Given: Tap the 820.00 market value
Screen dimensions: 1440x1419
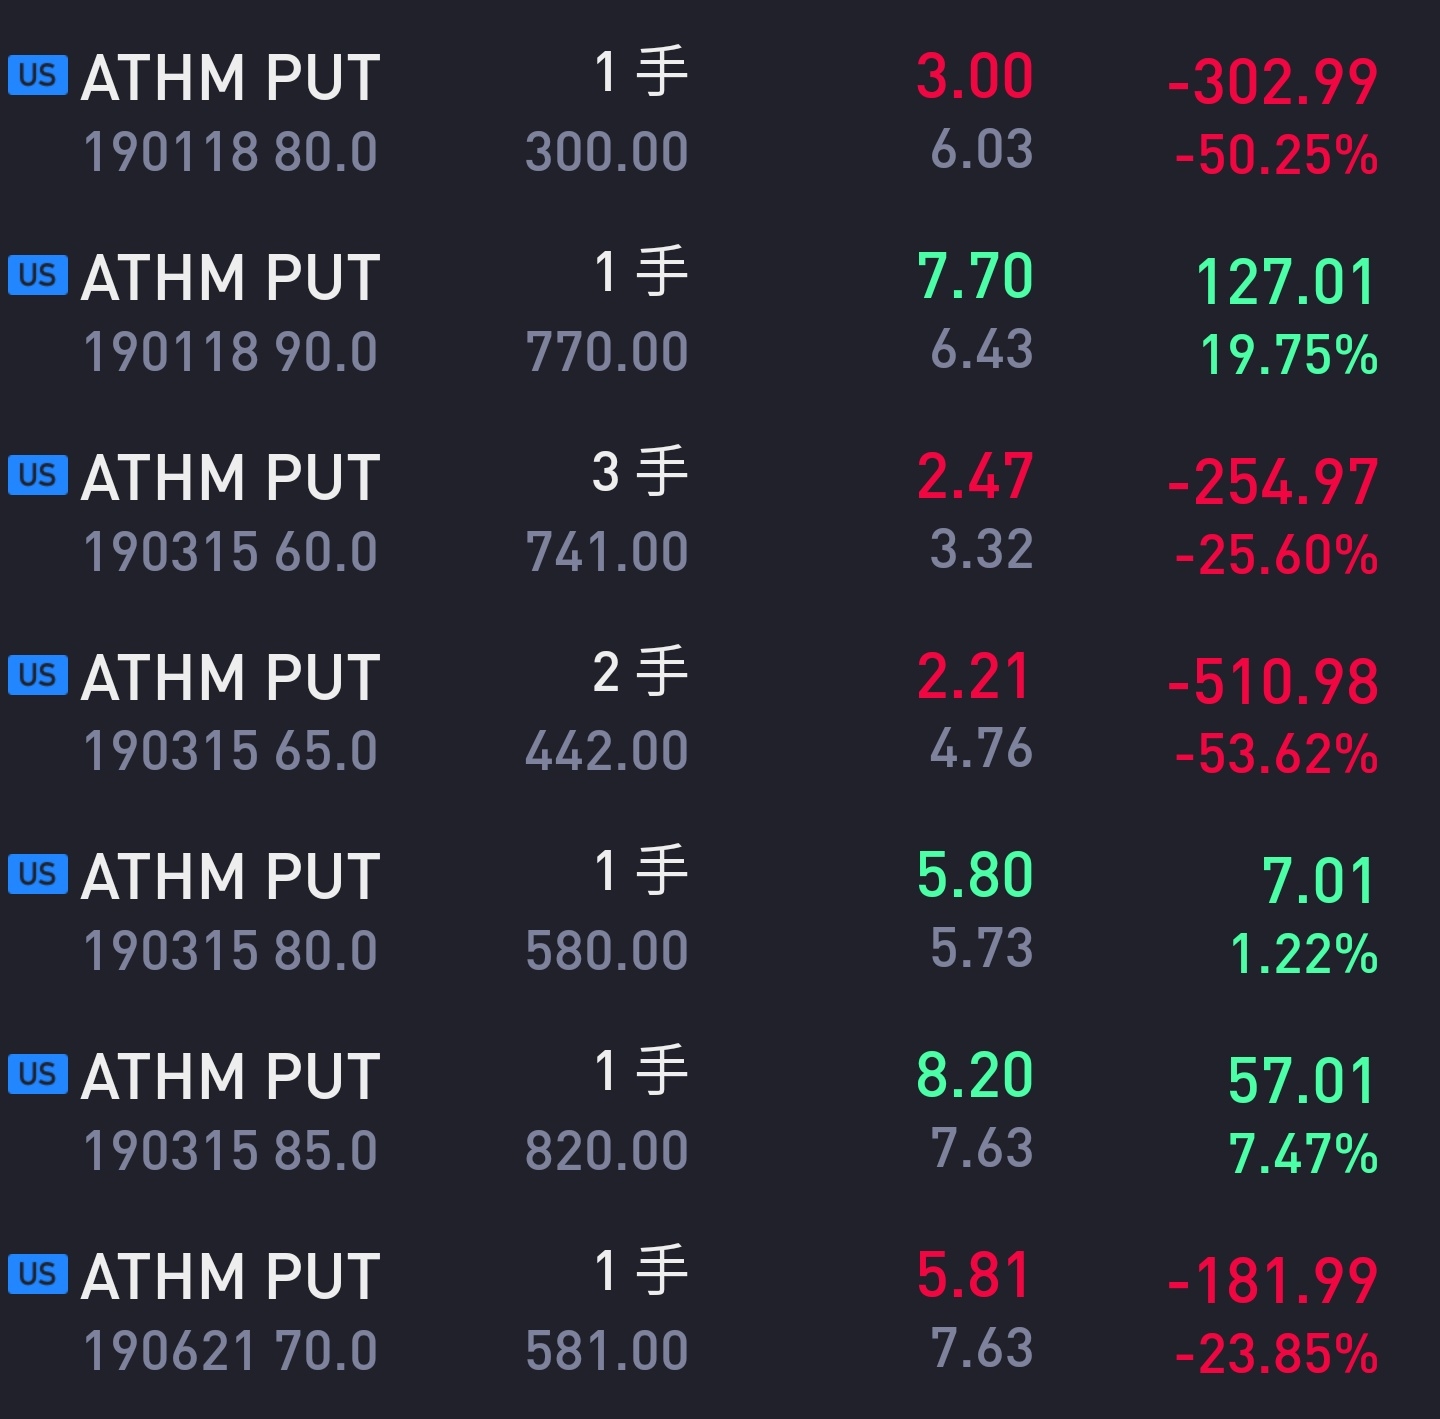Looking at the screenshot, I should pos(607,1150).
